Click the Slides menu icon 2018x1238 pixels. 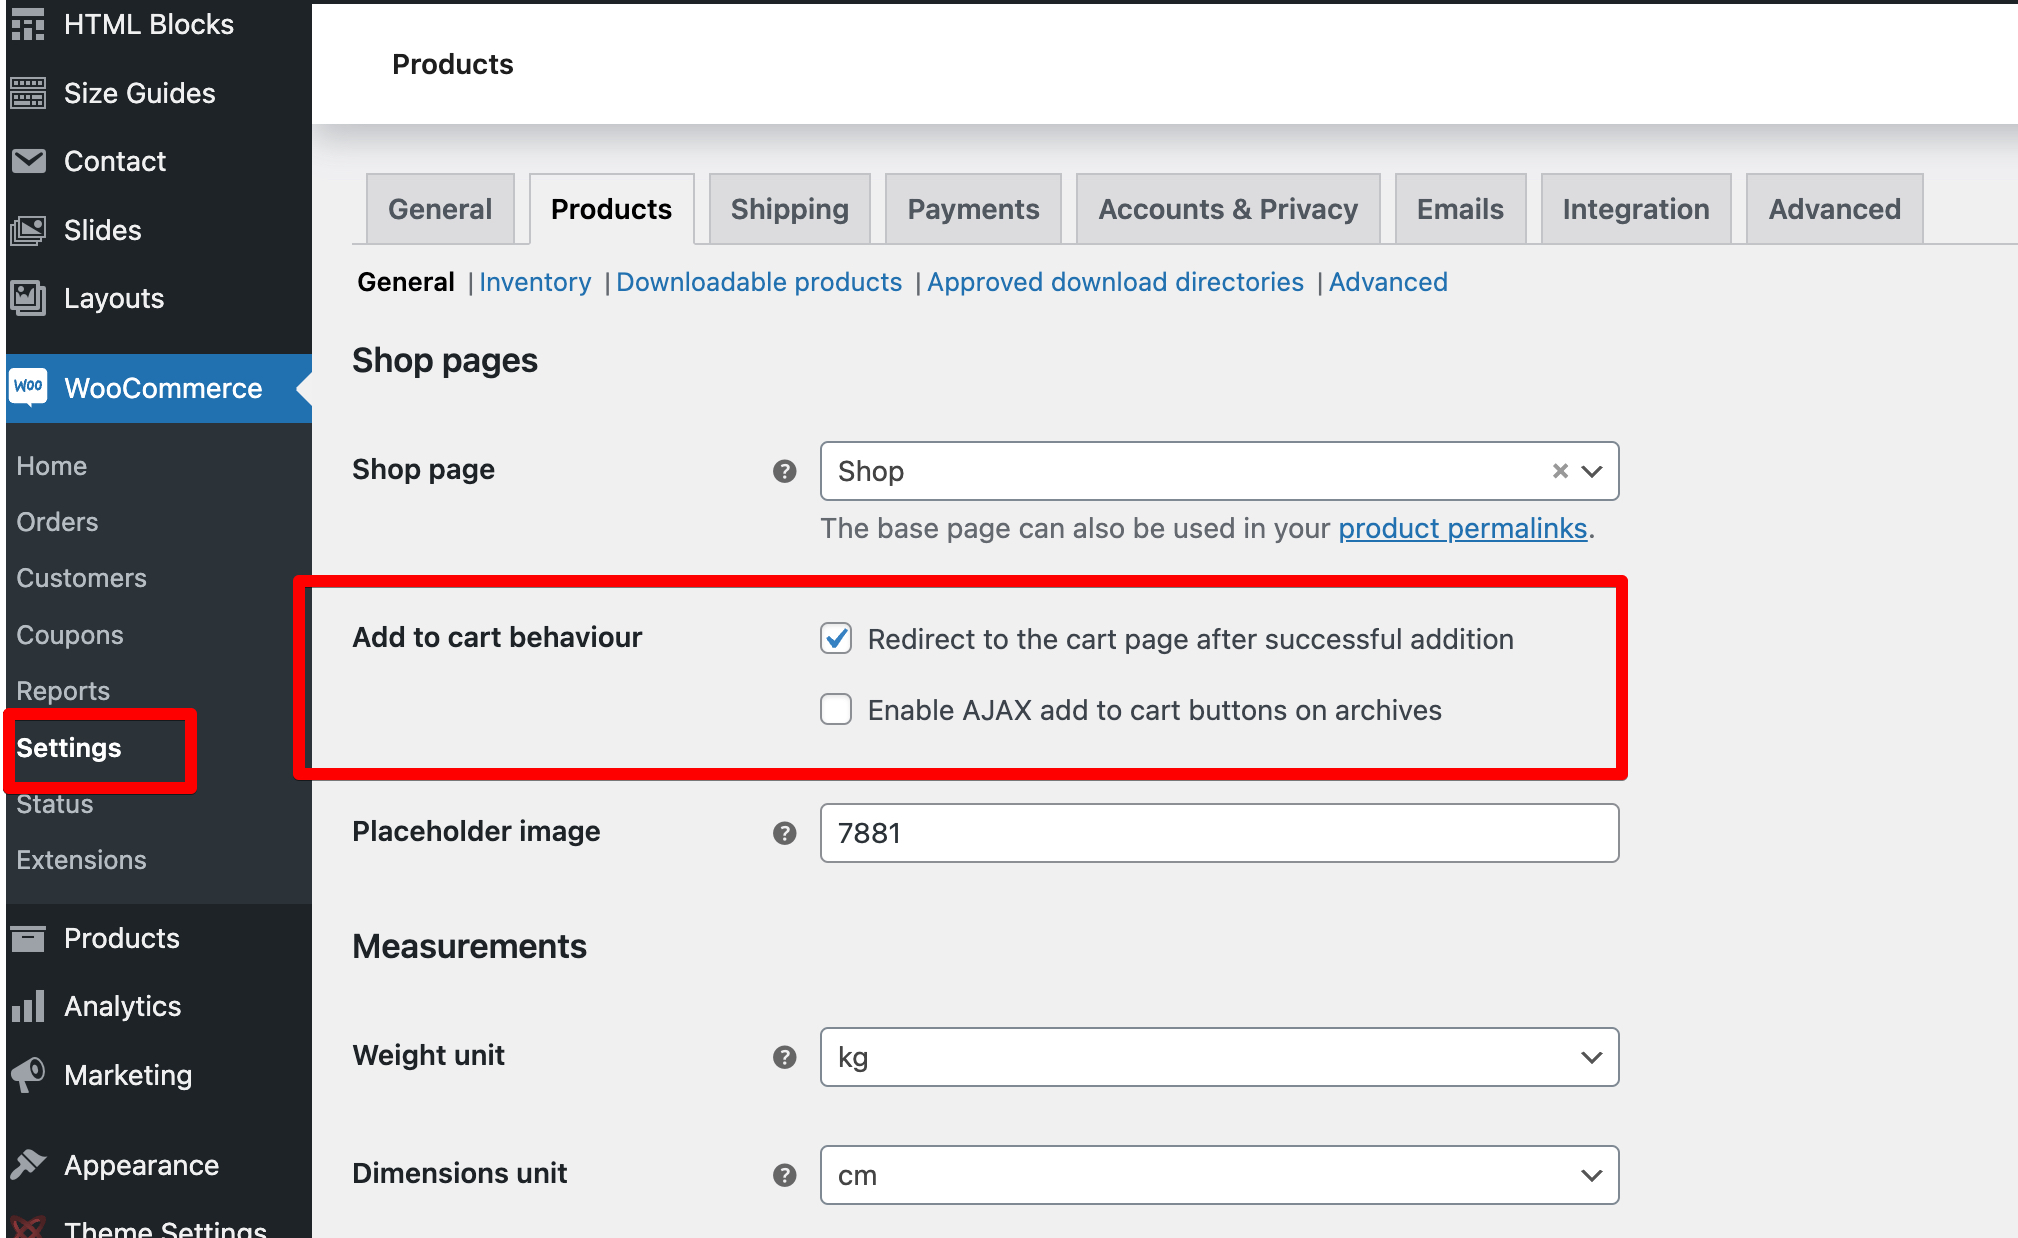coord(28,230)
